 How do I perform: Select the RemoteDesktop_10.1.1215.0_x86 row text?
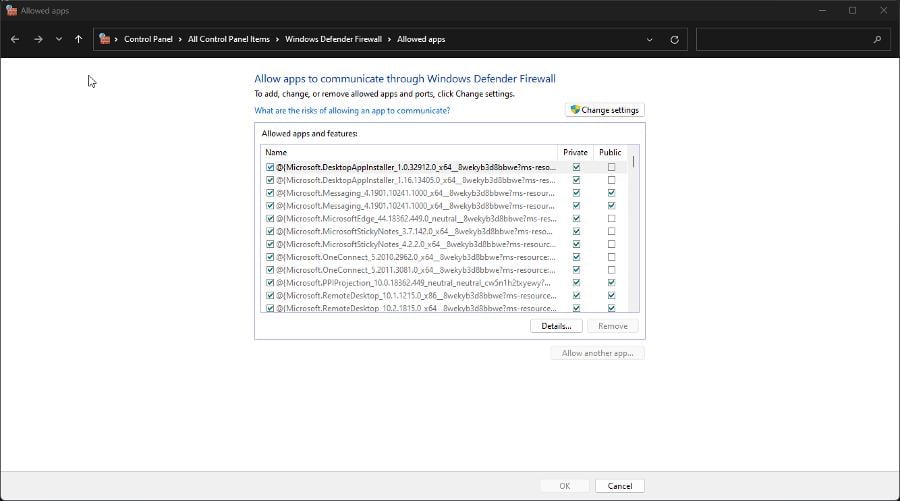[416, 296]
